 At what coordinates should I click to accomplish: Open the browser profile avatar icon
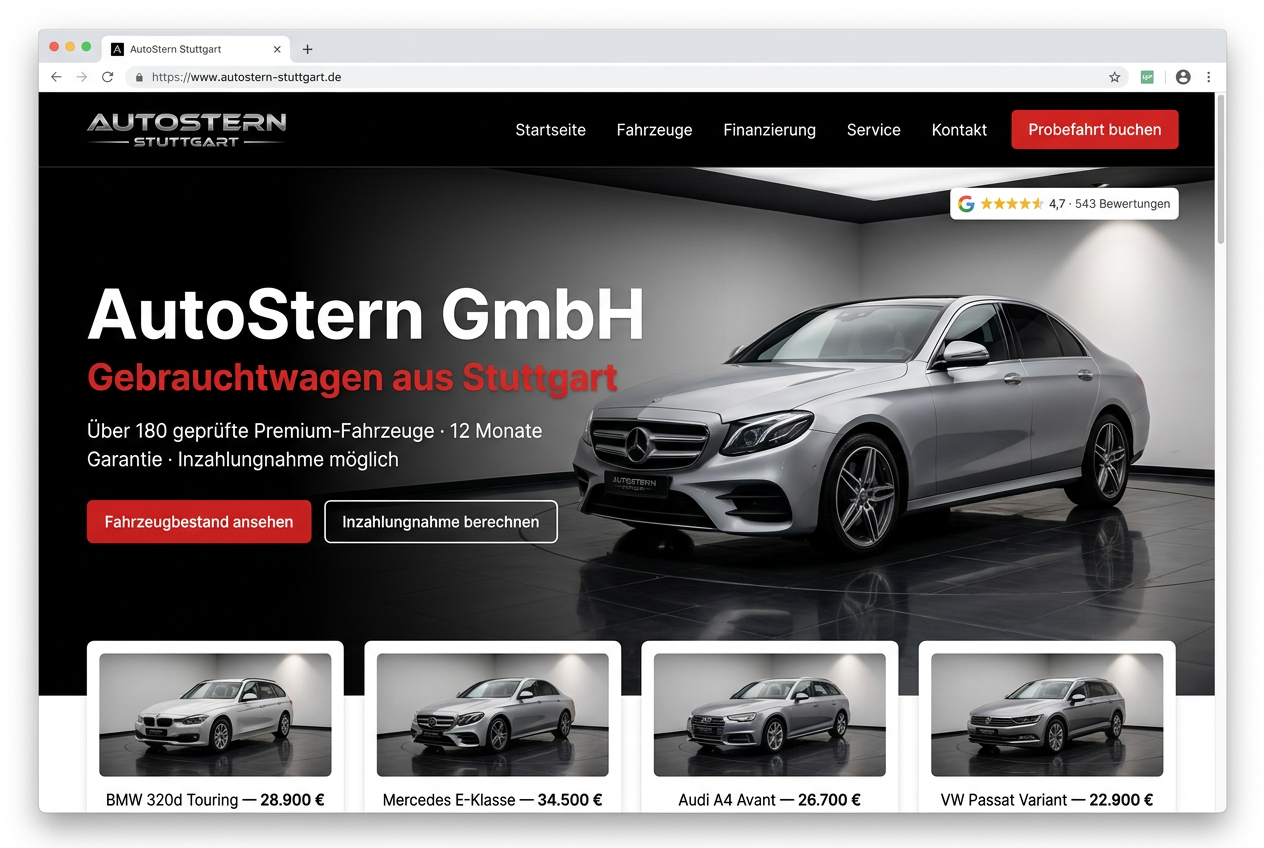tap(1183, 77)
